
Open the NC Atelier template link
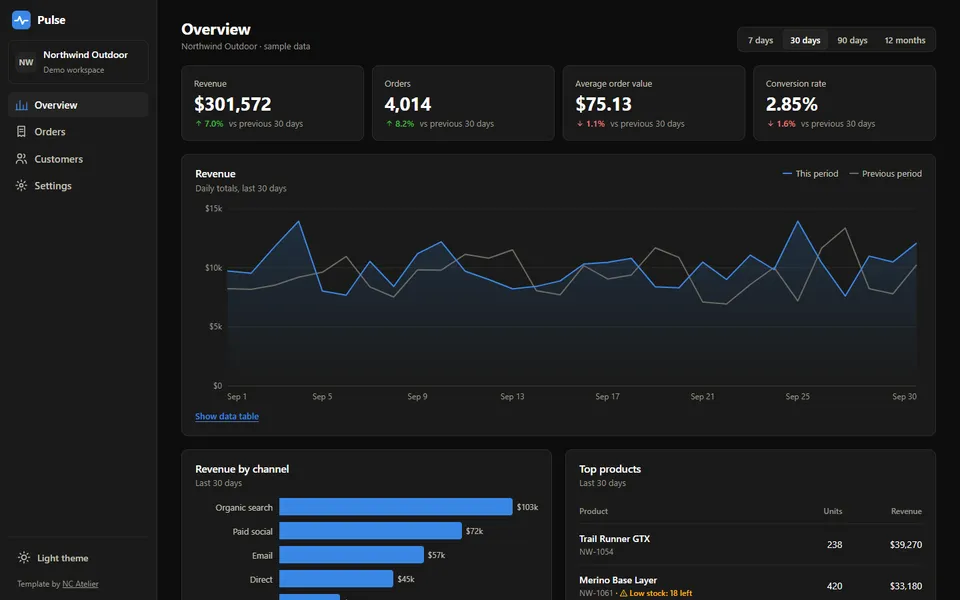(x=80, y=584)
